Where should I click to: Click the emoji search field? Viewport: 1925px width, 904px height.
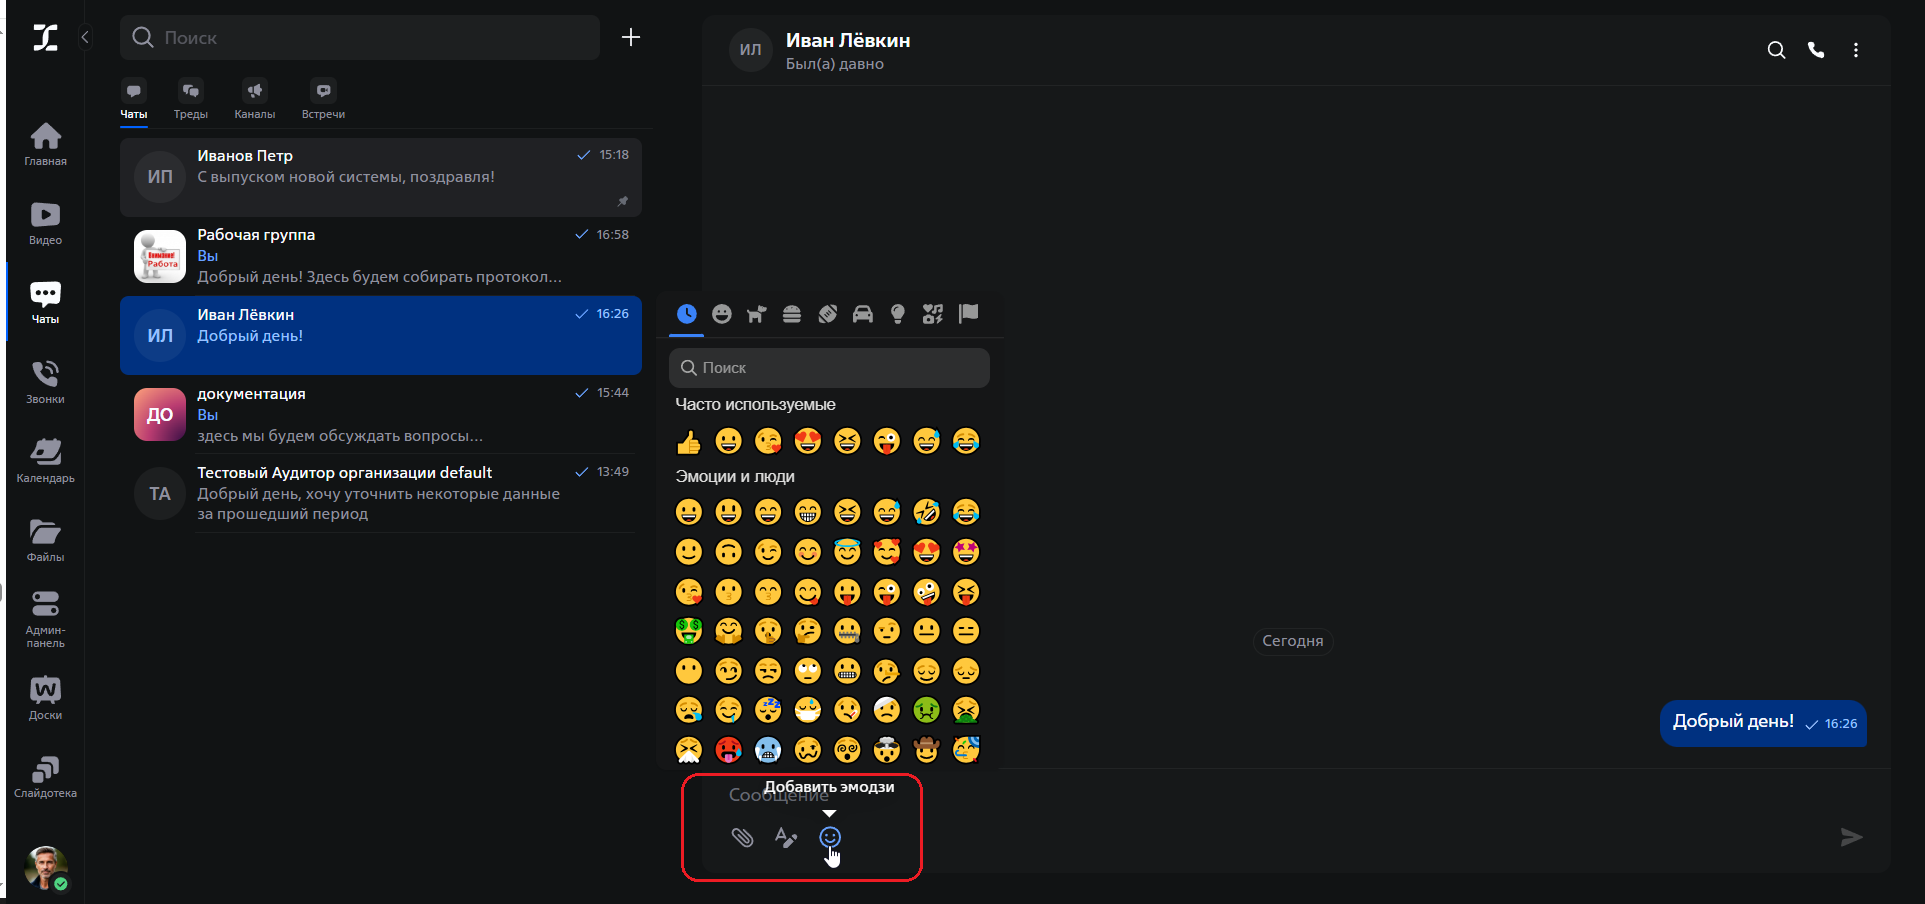(x=829, y=368)
